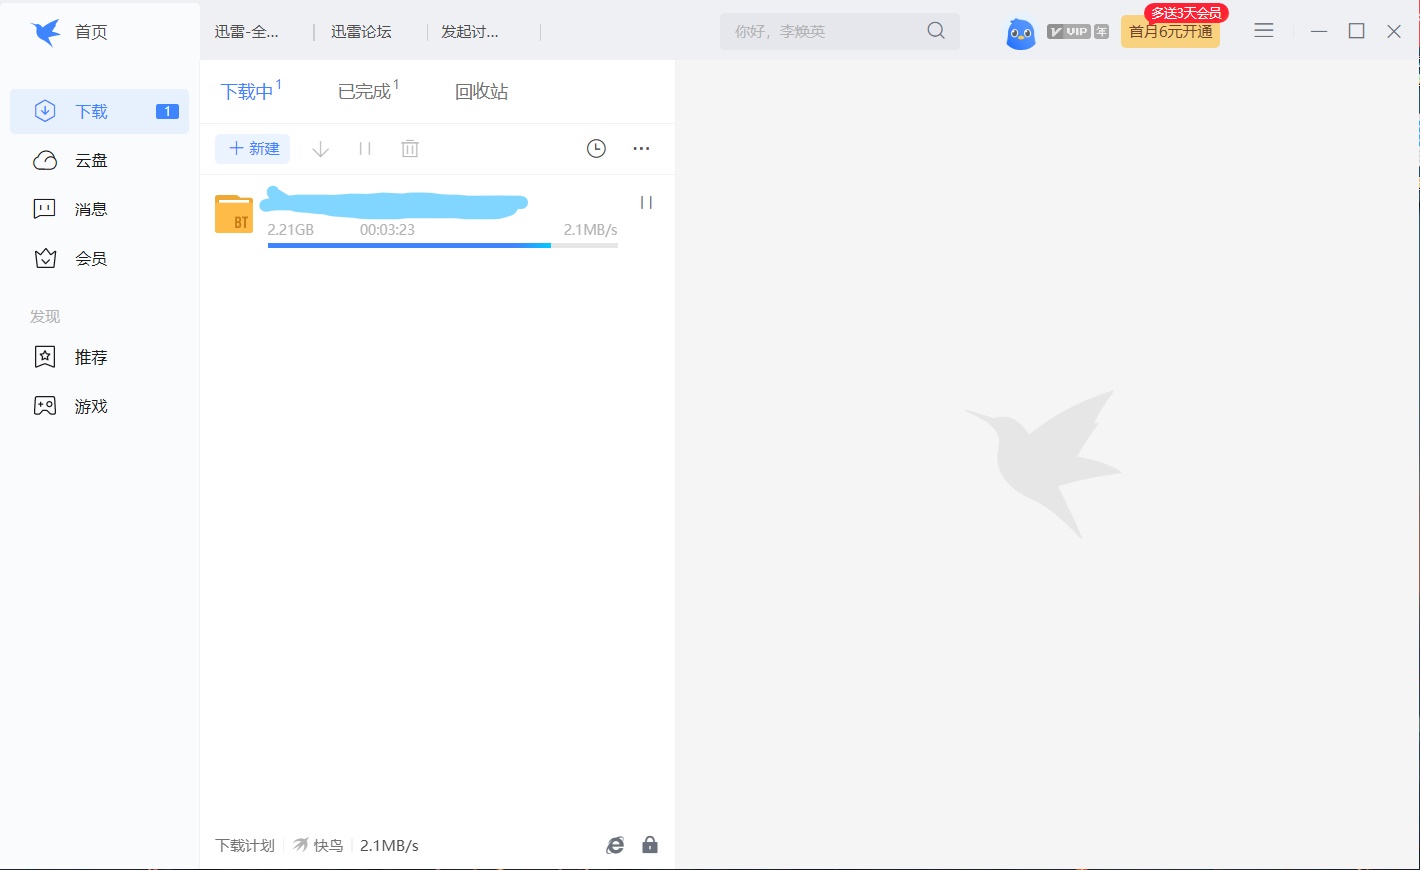Start all downloads with the arrow icon
The width and height of the screenshot is (1420, 870).
pos(320,148)
